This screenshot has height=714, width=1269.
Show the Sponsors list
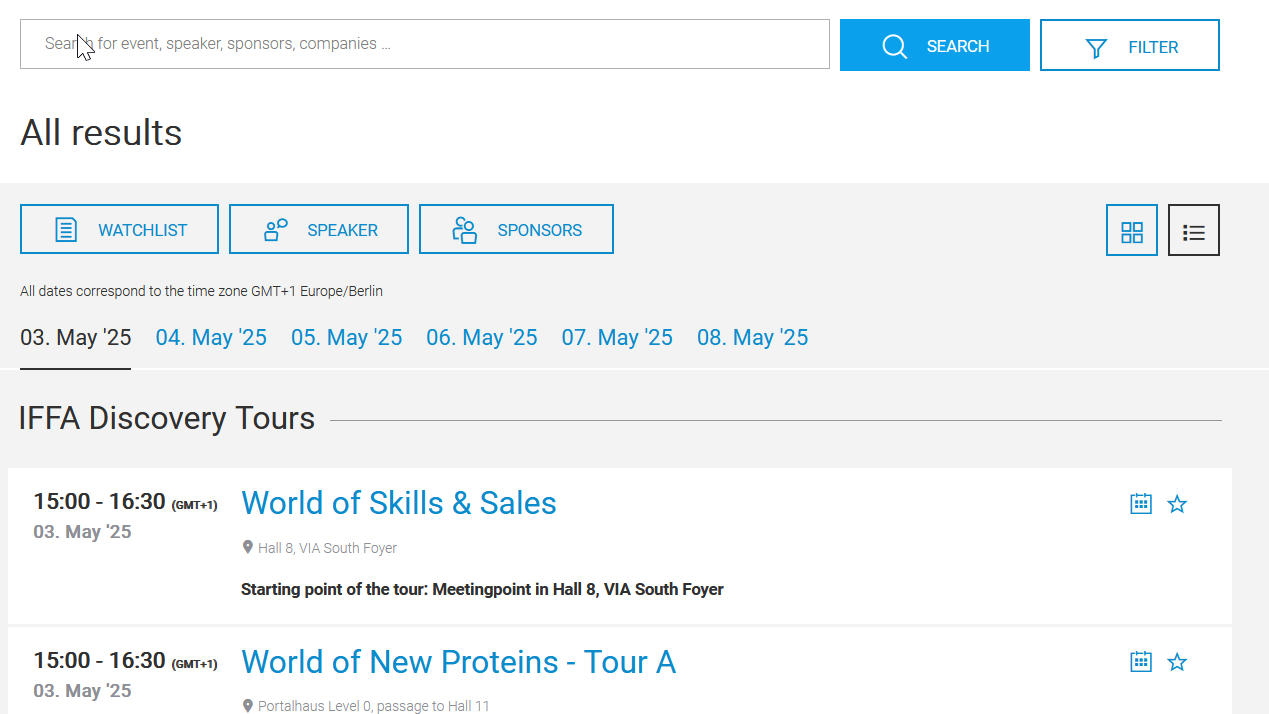click(516, 230)
